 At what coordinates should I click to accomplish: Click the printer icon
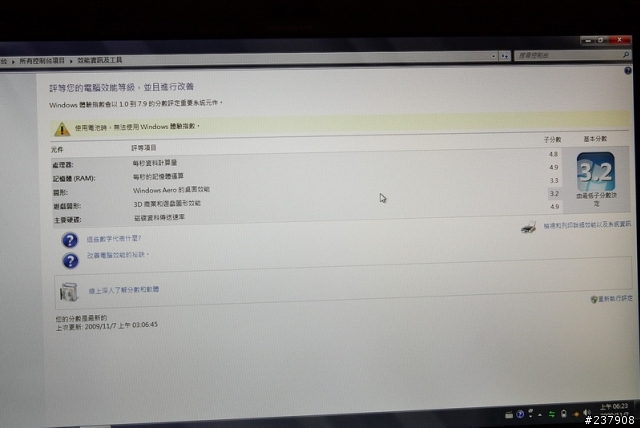pos(529,227)
